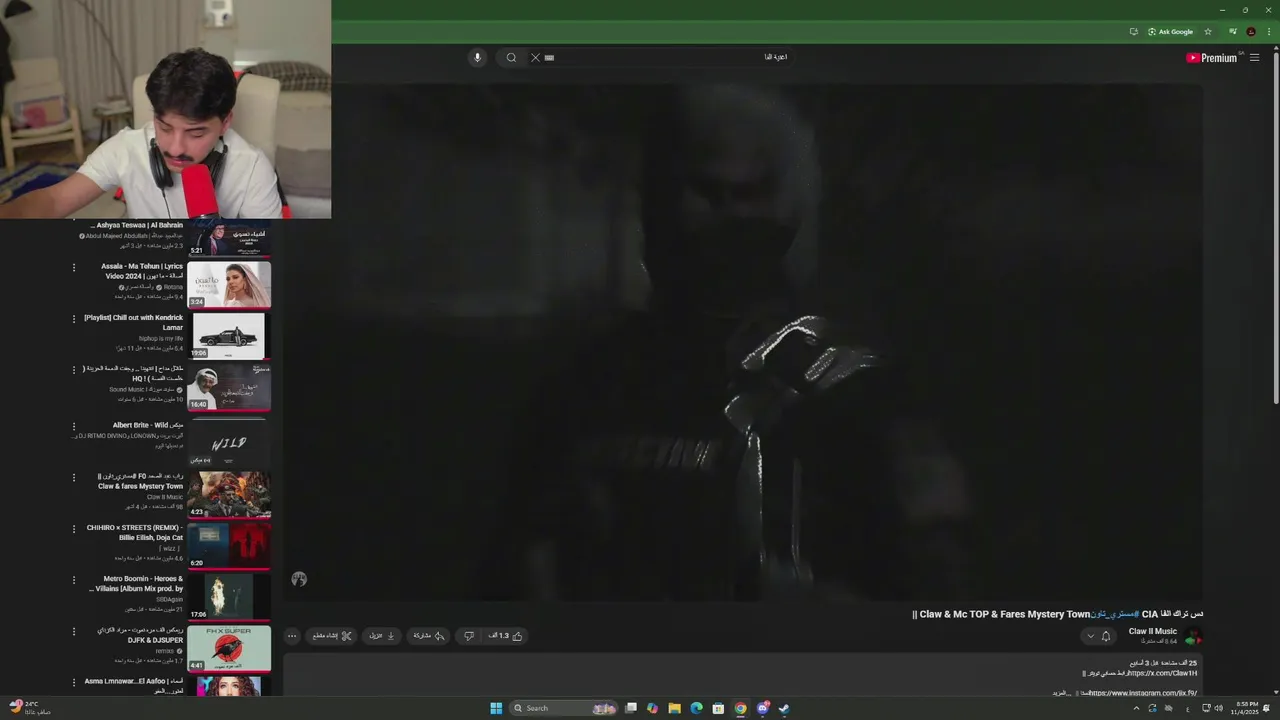Click the Ask Google button in Chrome toolbar
1280x720 pixels.
[1170, 32]
